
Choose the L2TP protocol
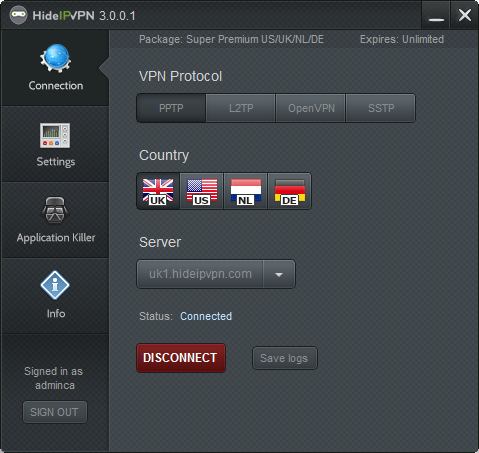pyautogui.click(x=241, y=108)
